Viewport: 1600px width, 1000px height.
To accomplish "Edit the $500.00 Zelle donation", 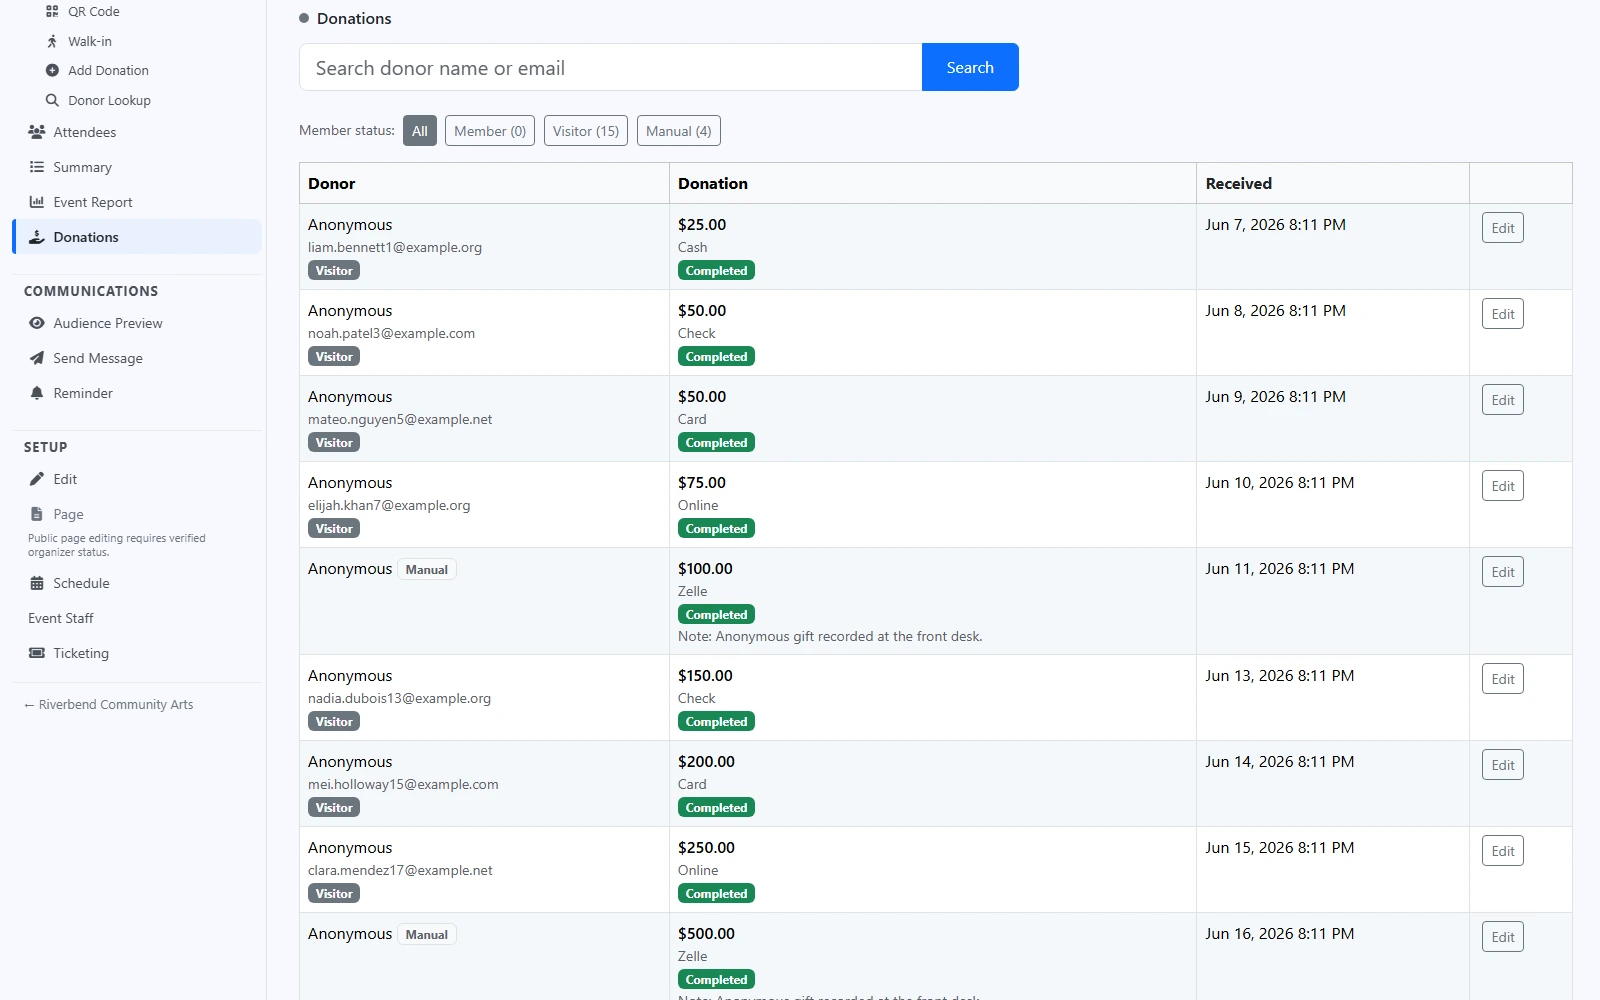I will [x=1502, y=937].
